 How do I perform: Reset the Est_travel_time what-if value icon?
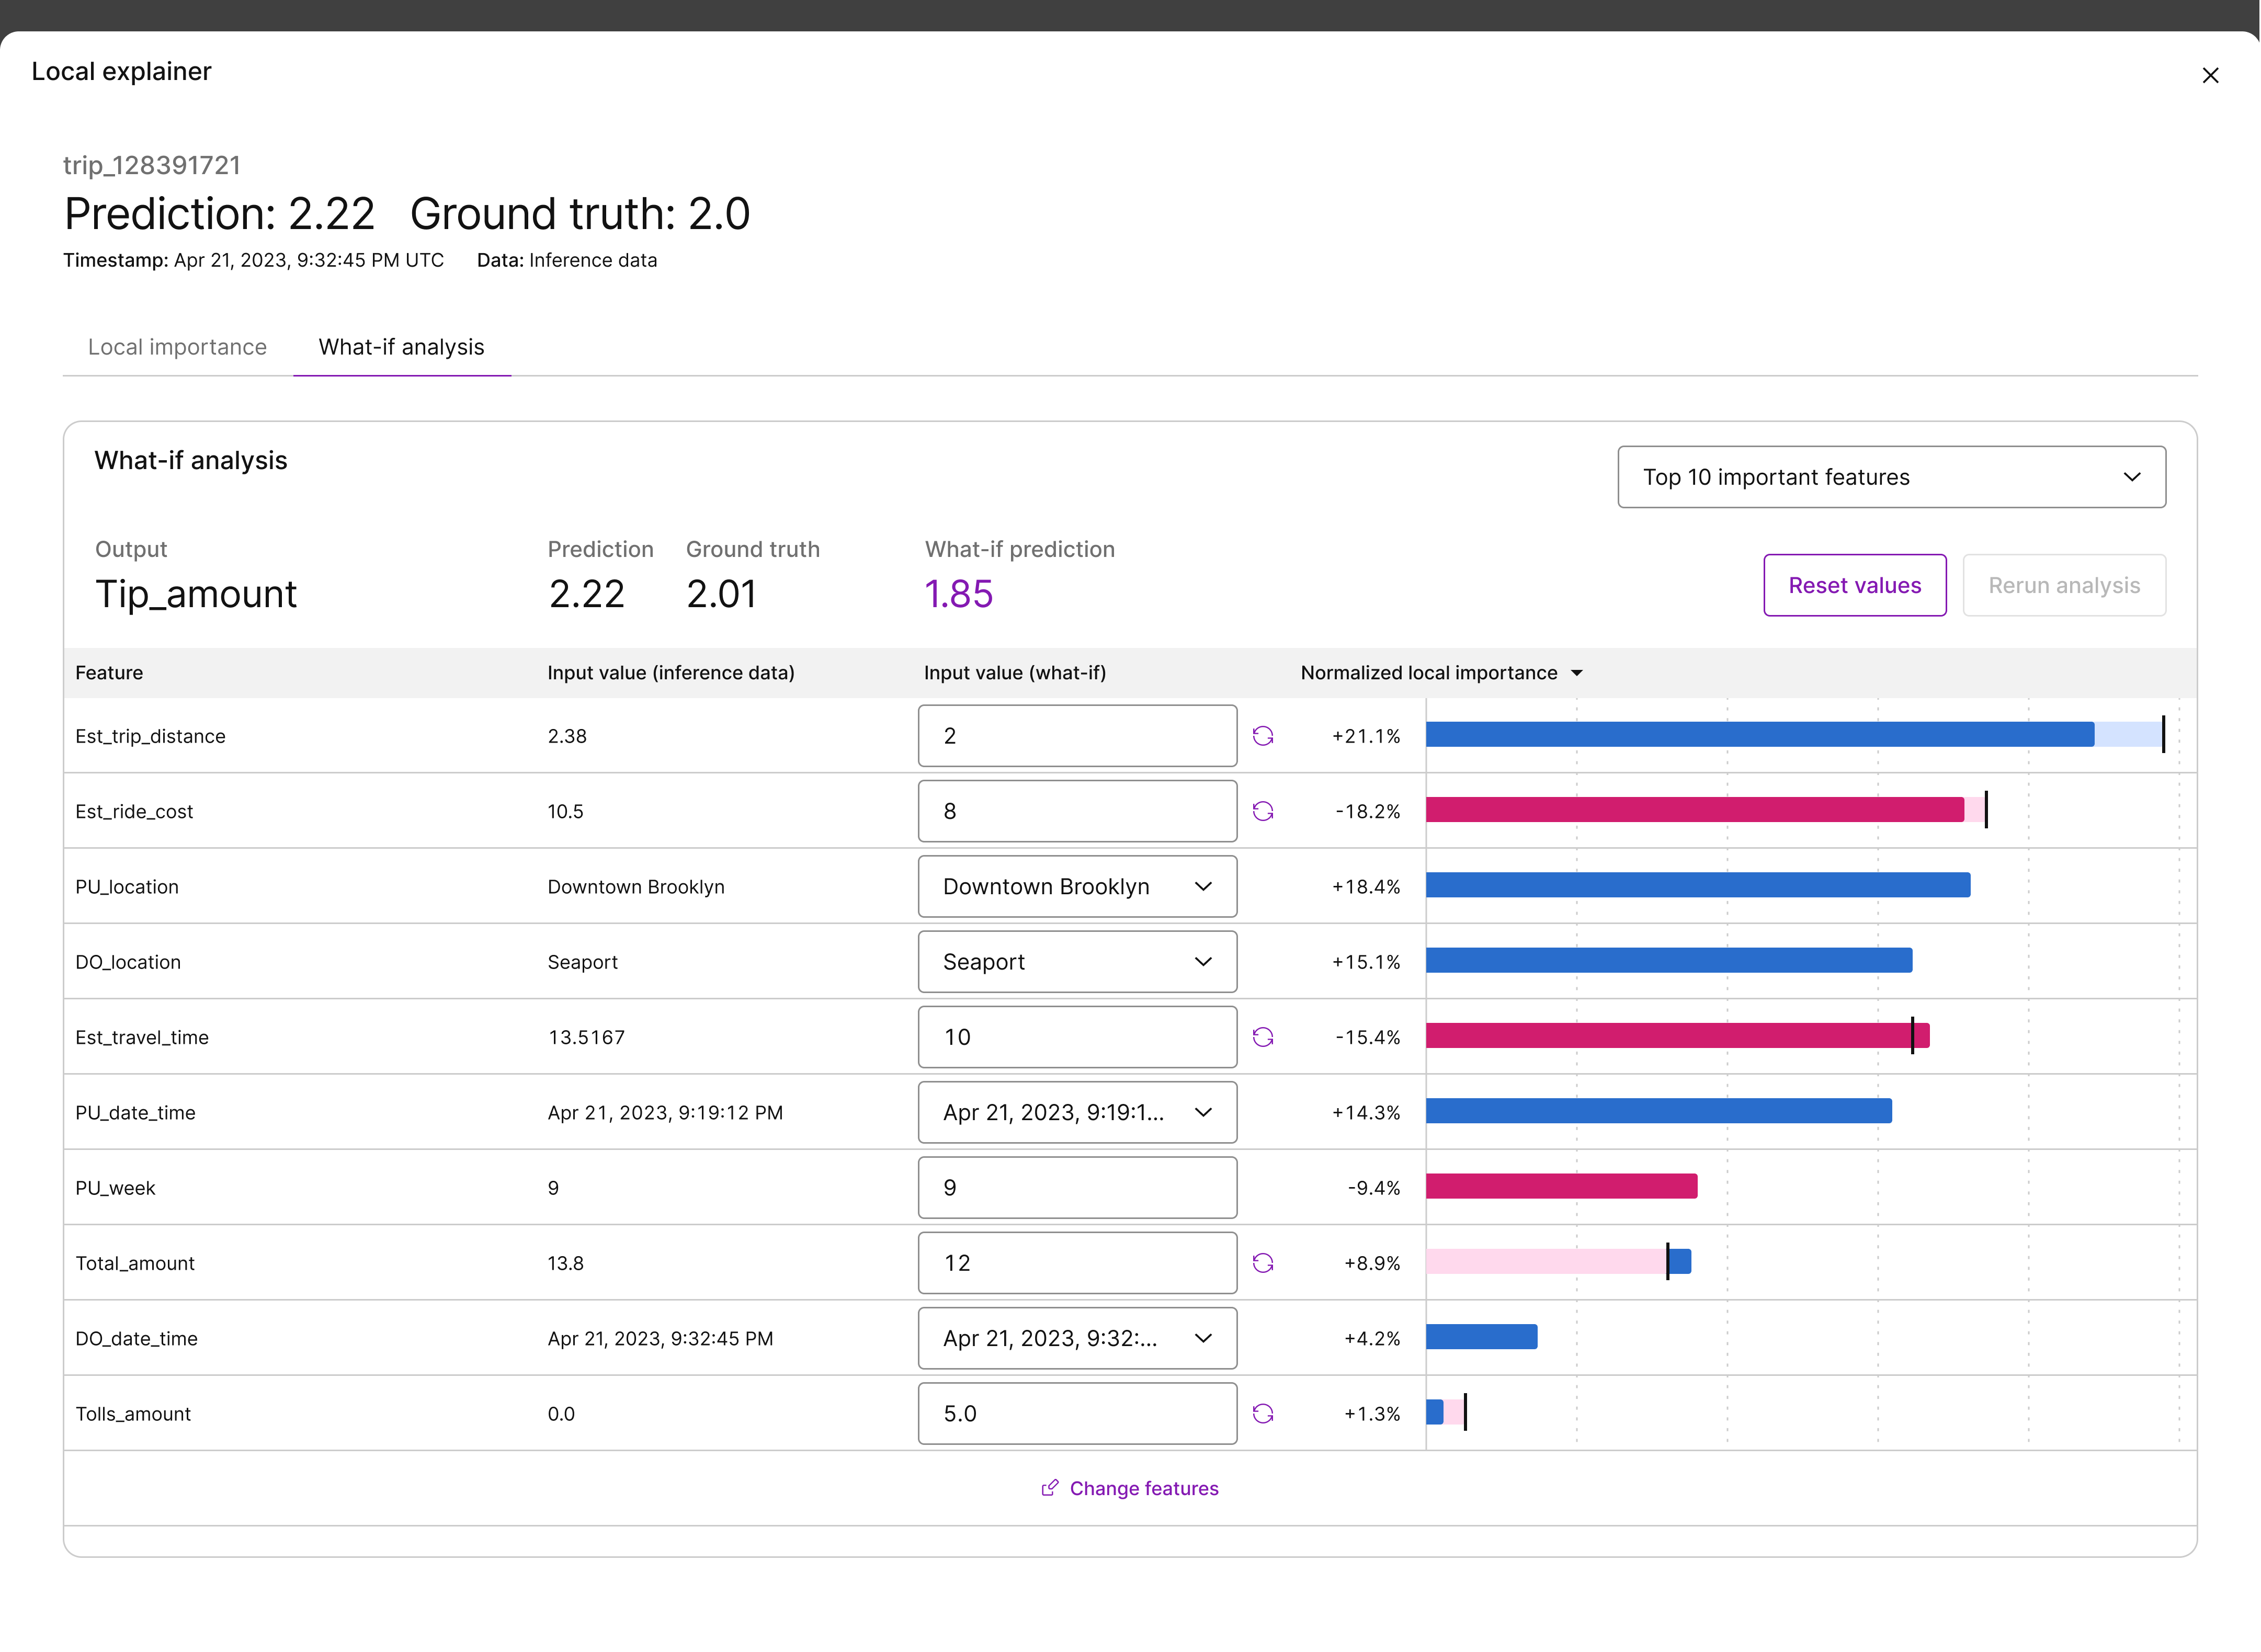1263,1037
